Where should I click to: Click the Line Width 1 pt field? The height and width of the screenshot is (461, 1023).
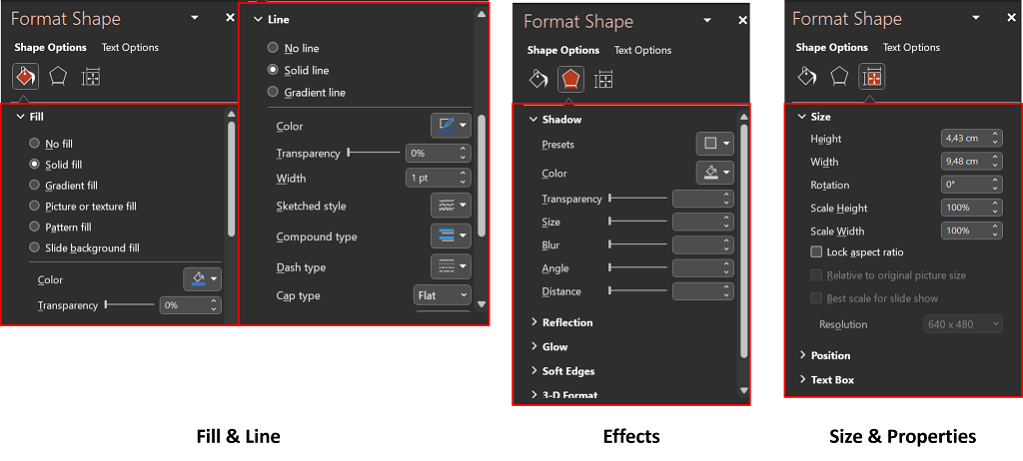438,177
